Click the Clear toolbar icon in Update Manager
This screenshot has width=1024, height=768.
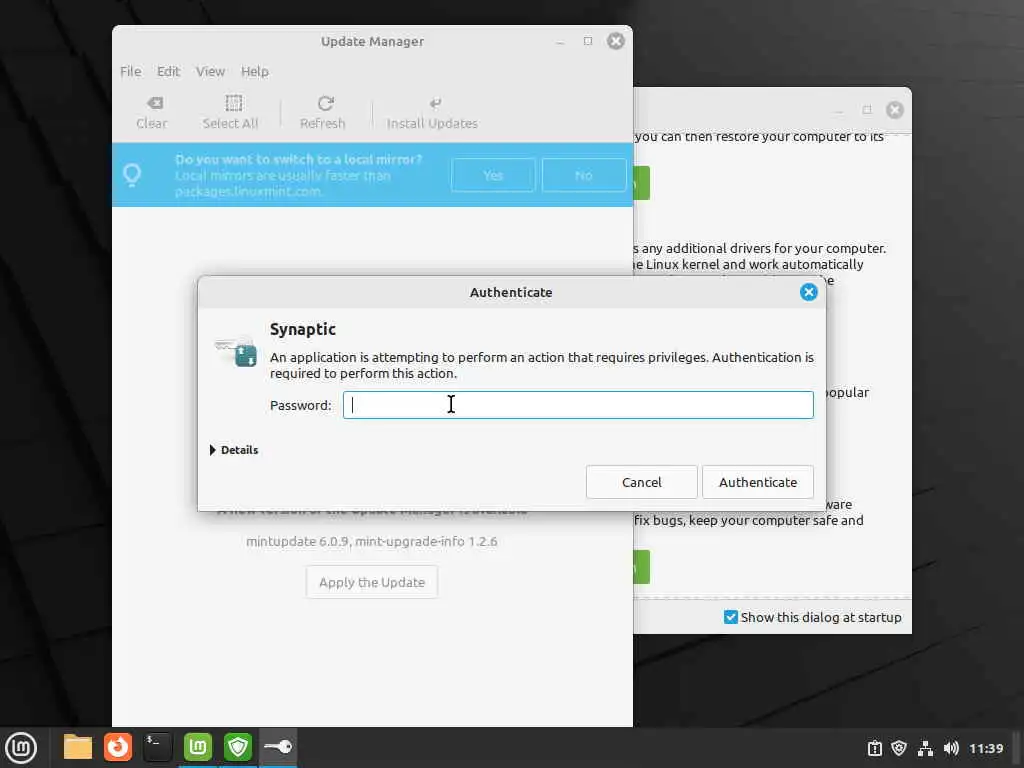pos(155,103)
